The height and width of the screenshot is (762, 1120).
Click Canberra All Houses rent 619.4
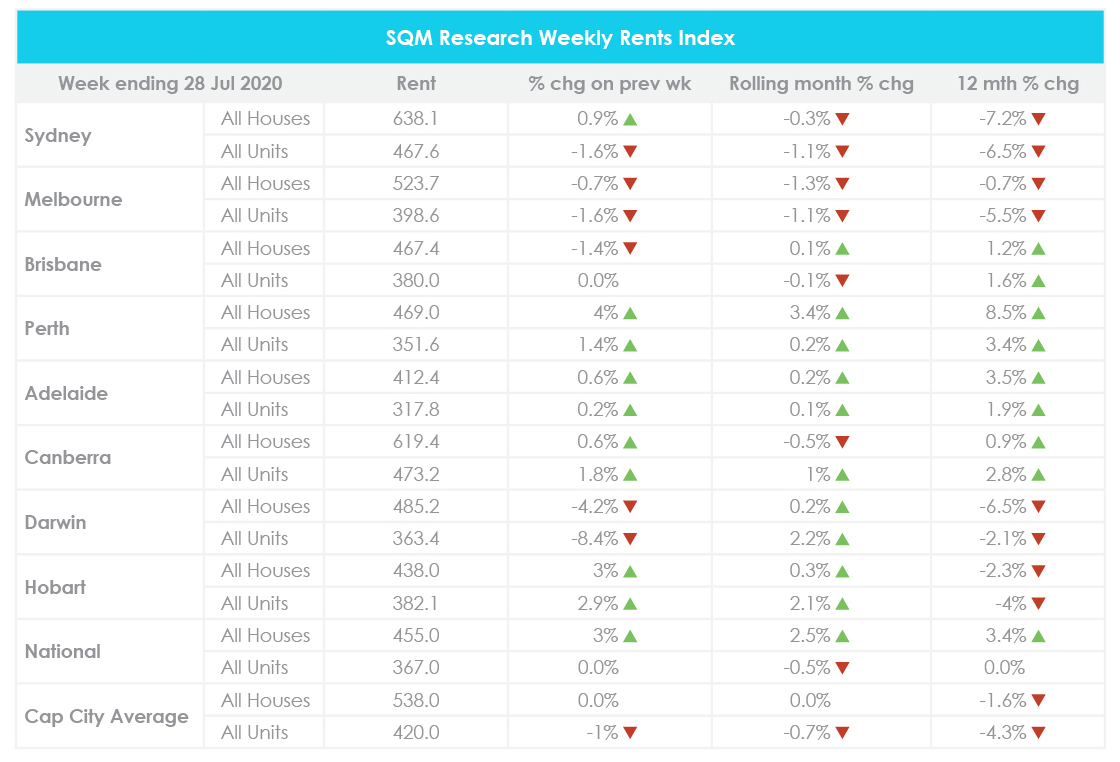[x=416, y=442]
